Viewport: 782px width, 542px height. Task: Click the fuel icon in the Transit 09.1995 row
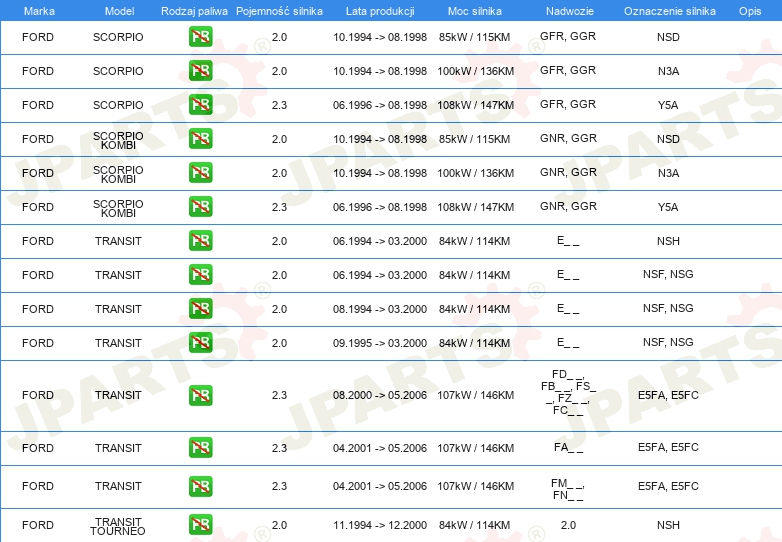point(200,342)
